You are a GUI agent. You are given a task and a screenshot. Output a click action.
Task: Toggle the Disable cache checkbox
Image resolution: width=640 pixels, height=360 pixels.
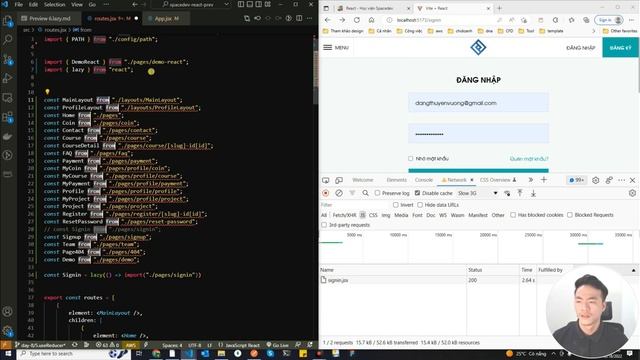[418, 193]
